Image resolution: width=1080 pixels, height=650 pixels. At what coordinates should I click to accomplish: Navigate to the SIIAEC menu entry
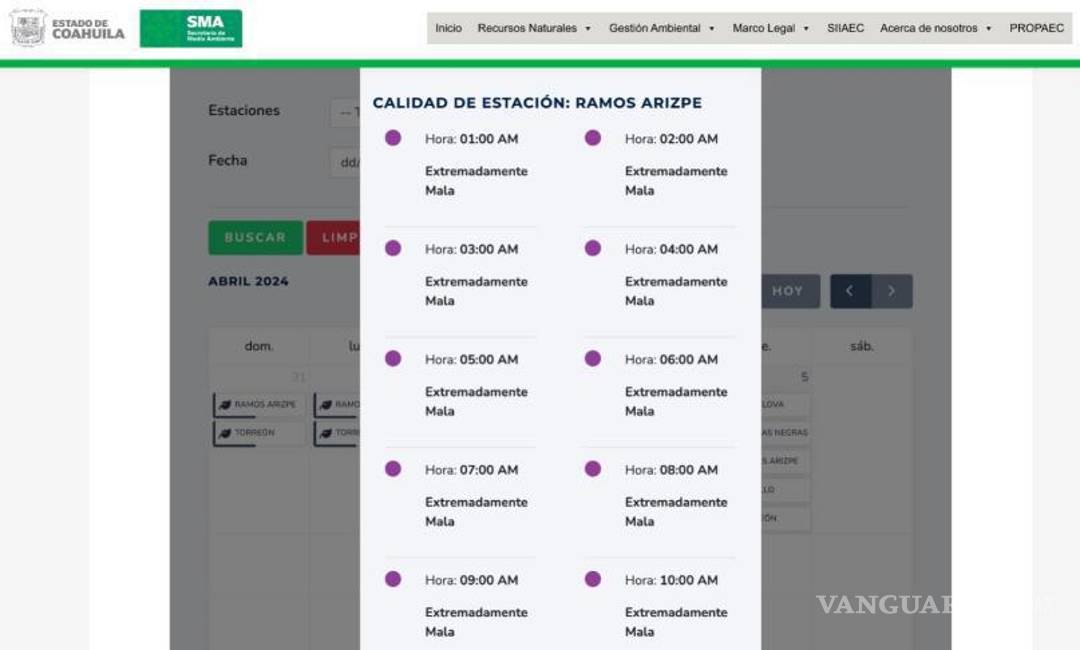[845, 28]
